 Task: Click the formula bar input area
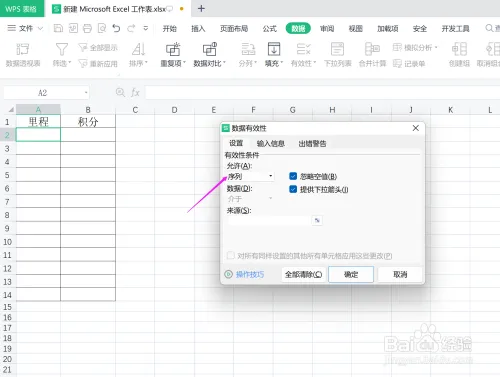coord(322,92)
